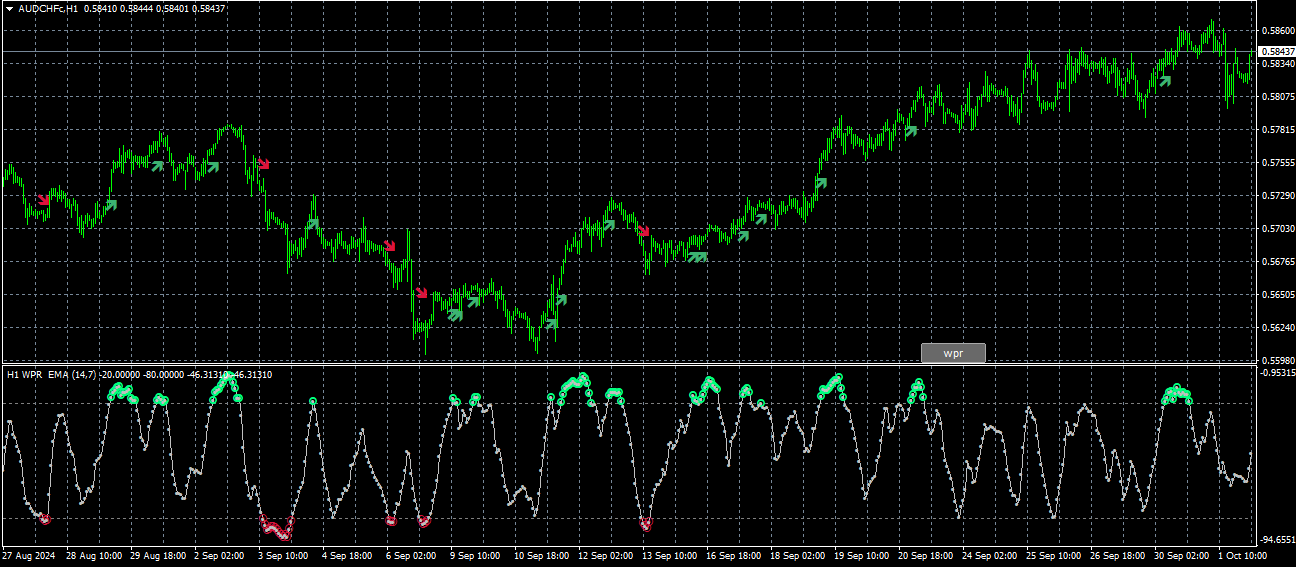Viewport: 1296px width, 567px height.
Task: Click the wpr button on the chart
Action: (x=953, y=353)
